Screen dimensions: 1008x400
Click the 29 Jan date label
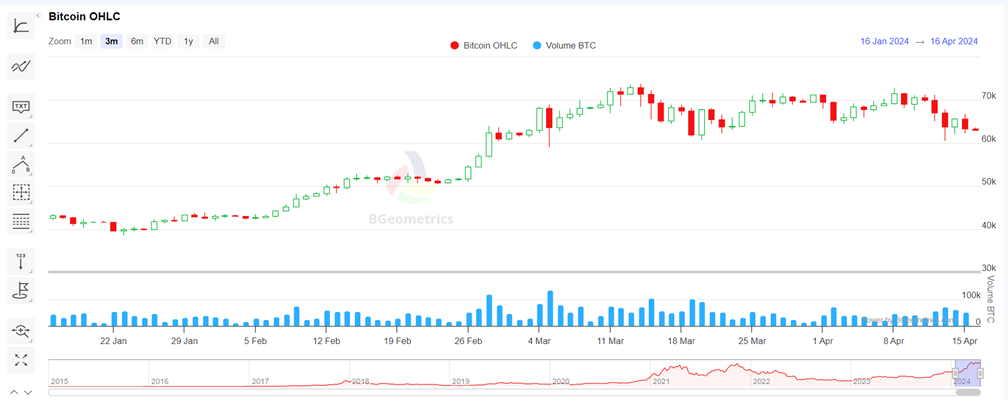pos(185,340)
